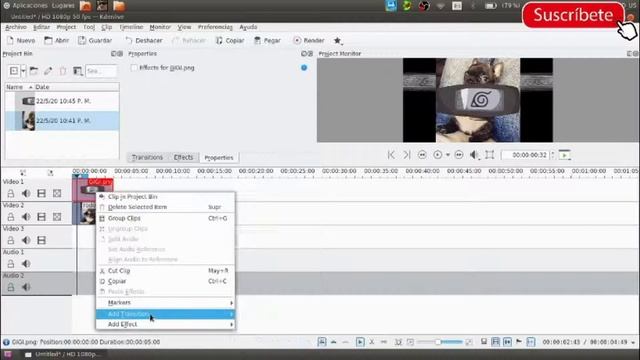Open the add clip dropdown arrow in Project Bin
Screen dimensions: 640x360
23,71
